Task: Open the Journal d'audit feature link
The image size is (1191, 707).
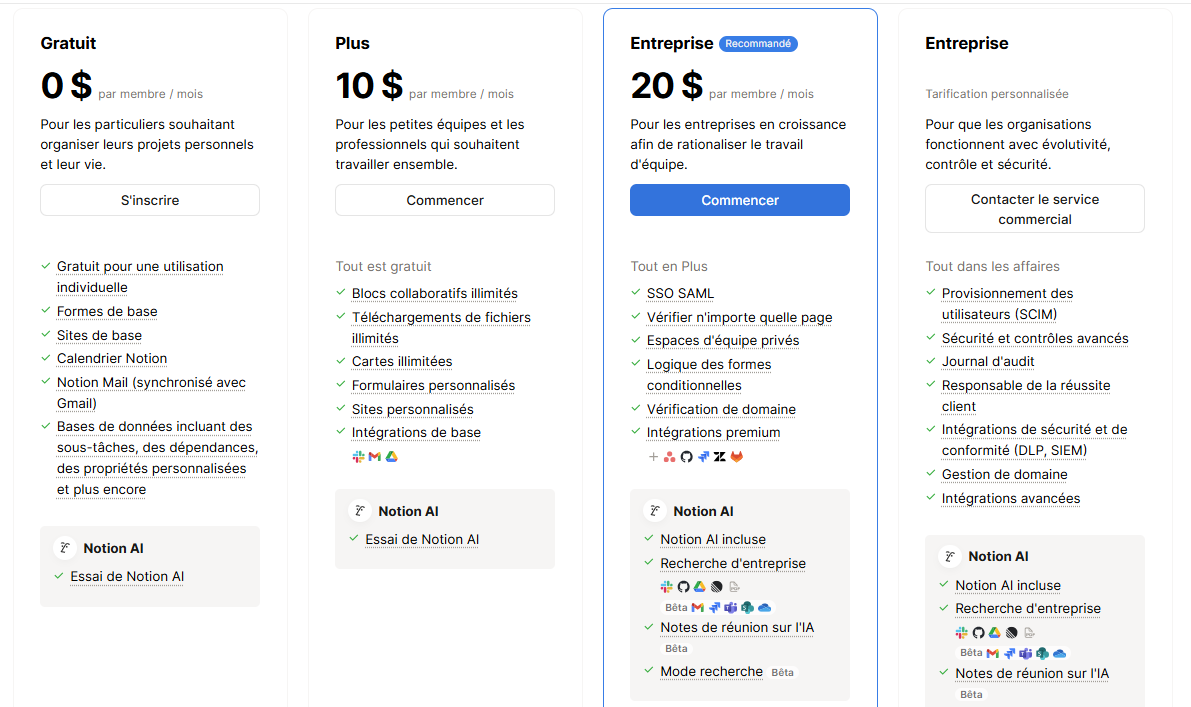Action: click(988, 362)
